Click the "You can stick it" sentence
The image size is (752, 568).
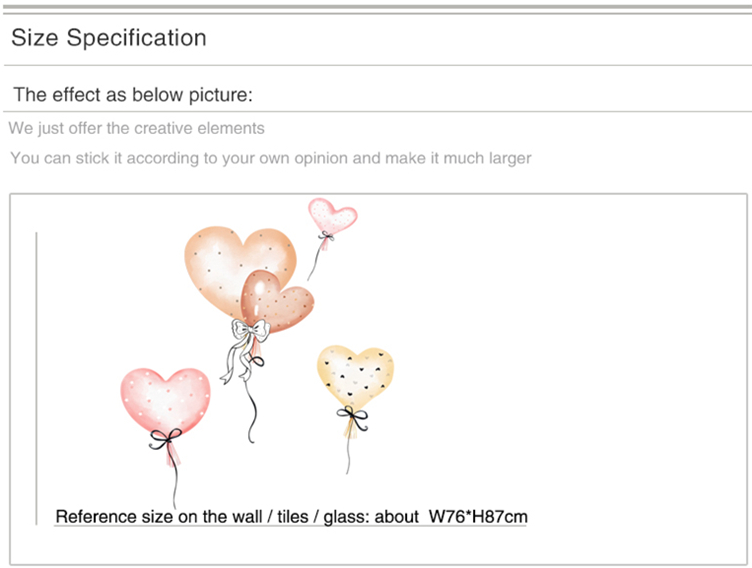(x=270, y=158)
